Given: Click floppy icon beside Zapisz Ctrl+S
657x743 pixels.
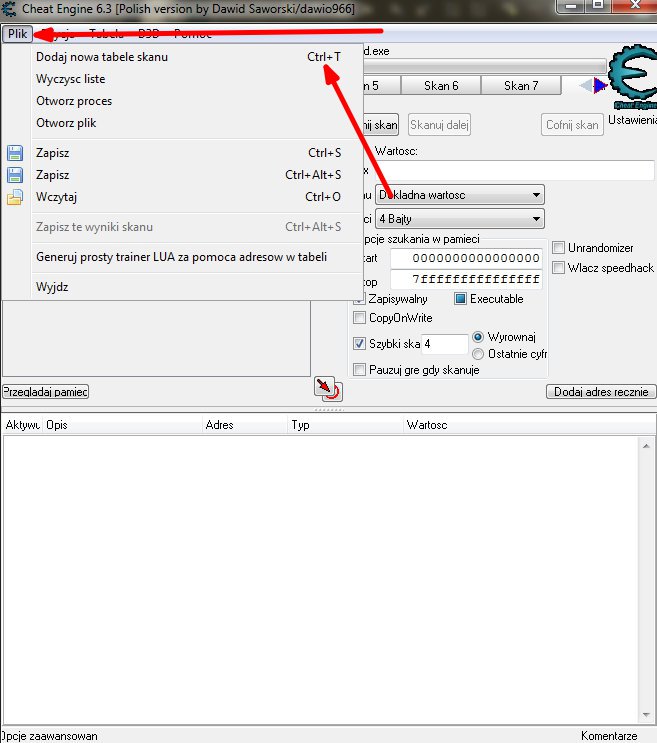Looking at the screenshot, I should click(x=15, y=153).
